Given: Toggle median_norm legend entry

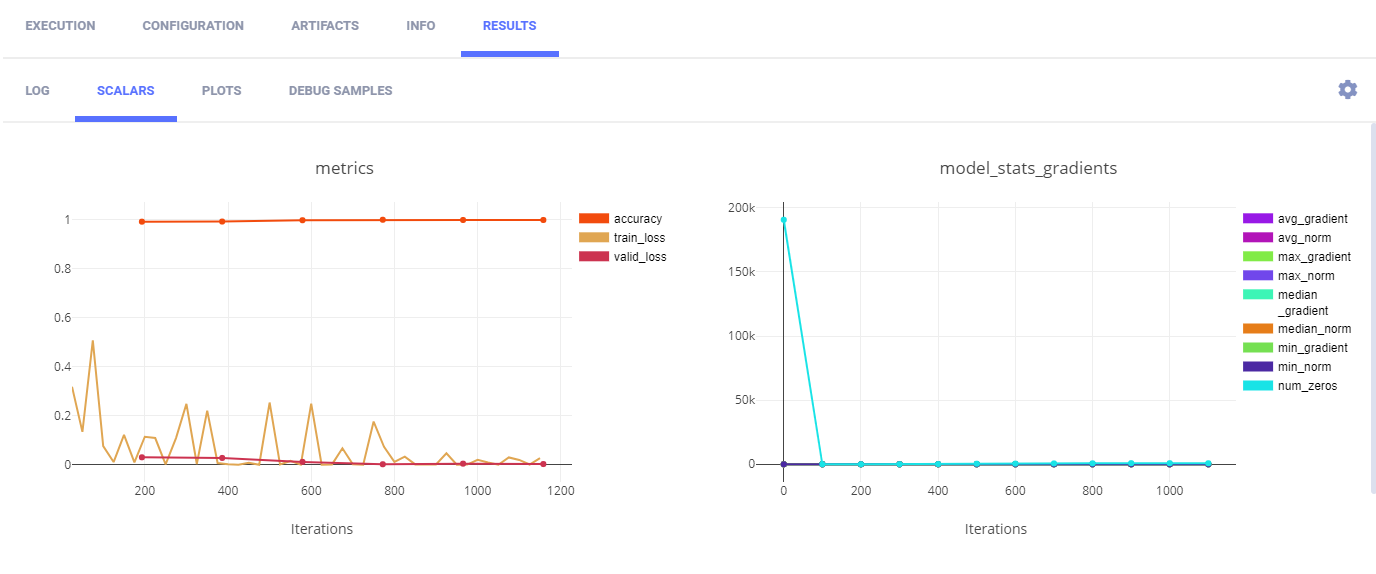Looking at the screenshot, I should 1314,329.
